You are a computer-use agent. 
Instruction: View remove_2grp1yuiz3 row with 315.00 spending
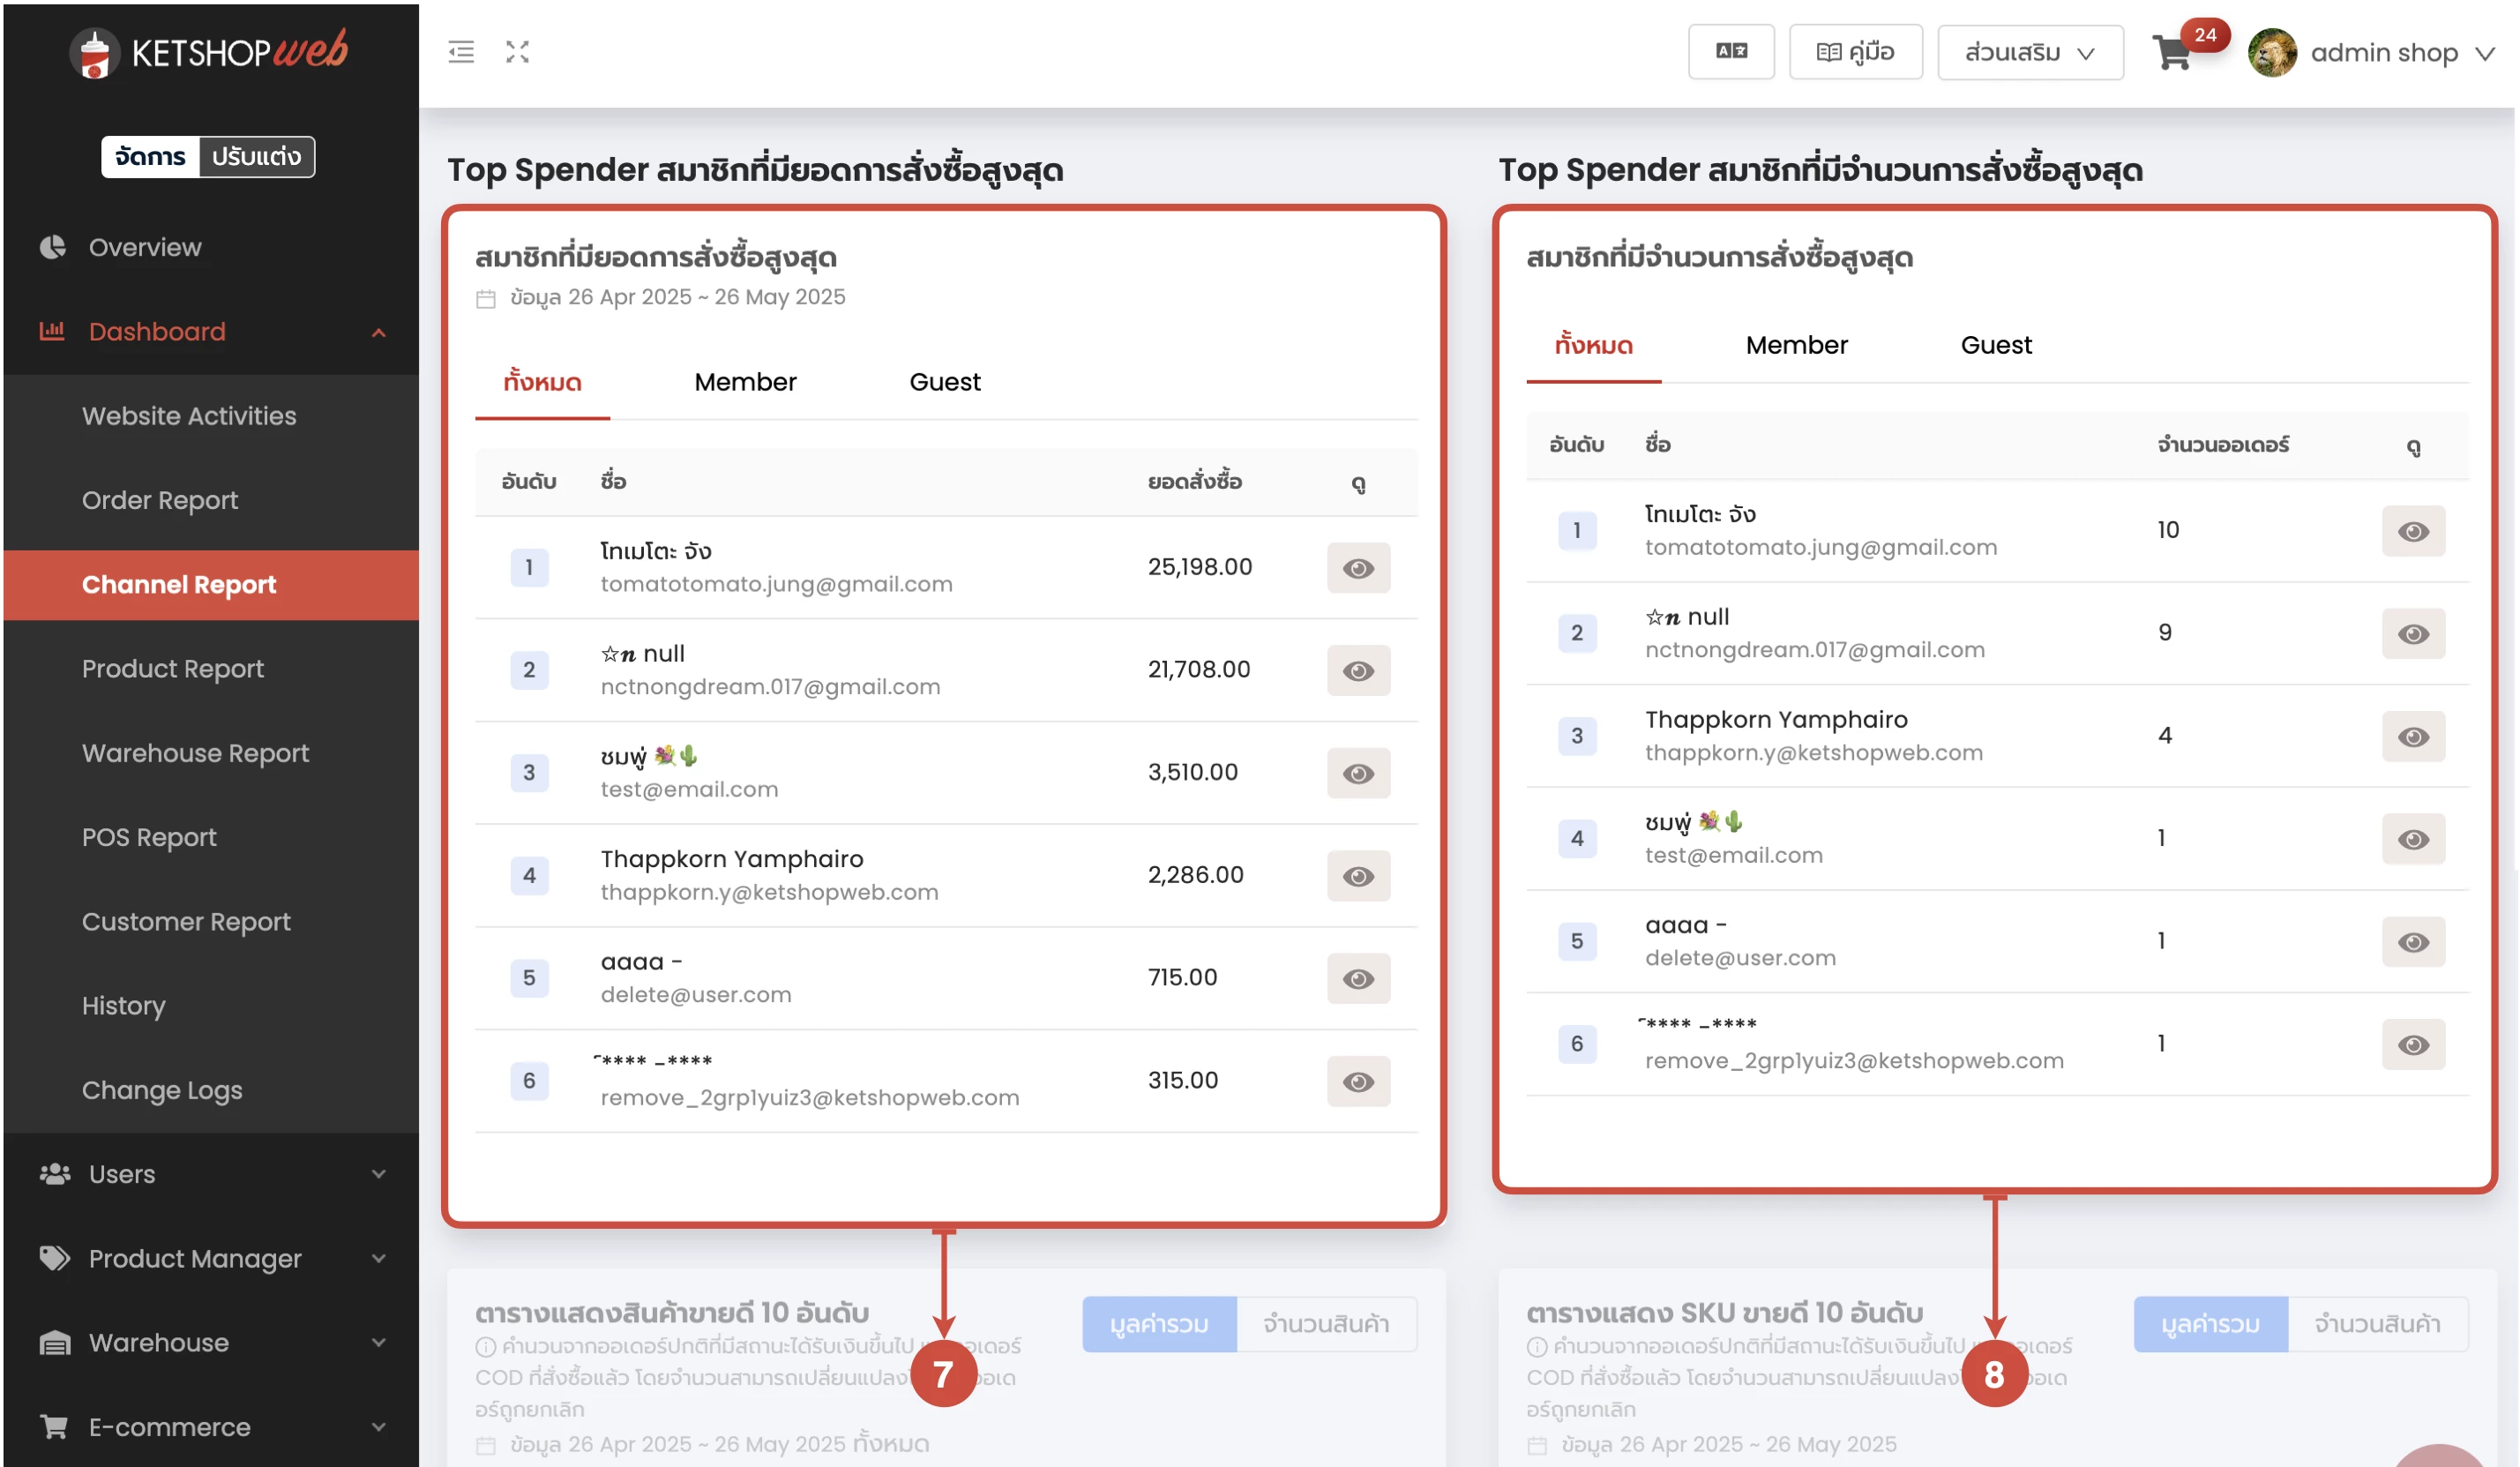click(x=1358, y=1081)
